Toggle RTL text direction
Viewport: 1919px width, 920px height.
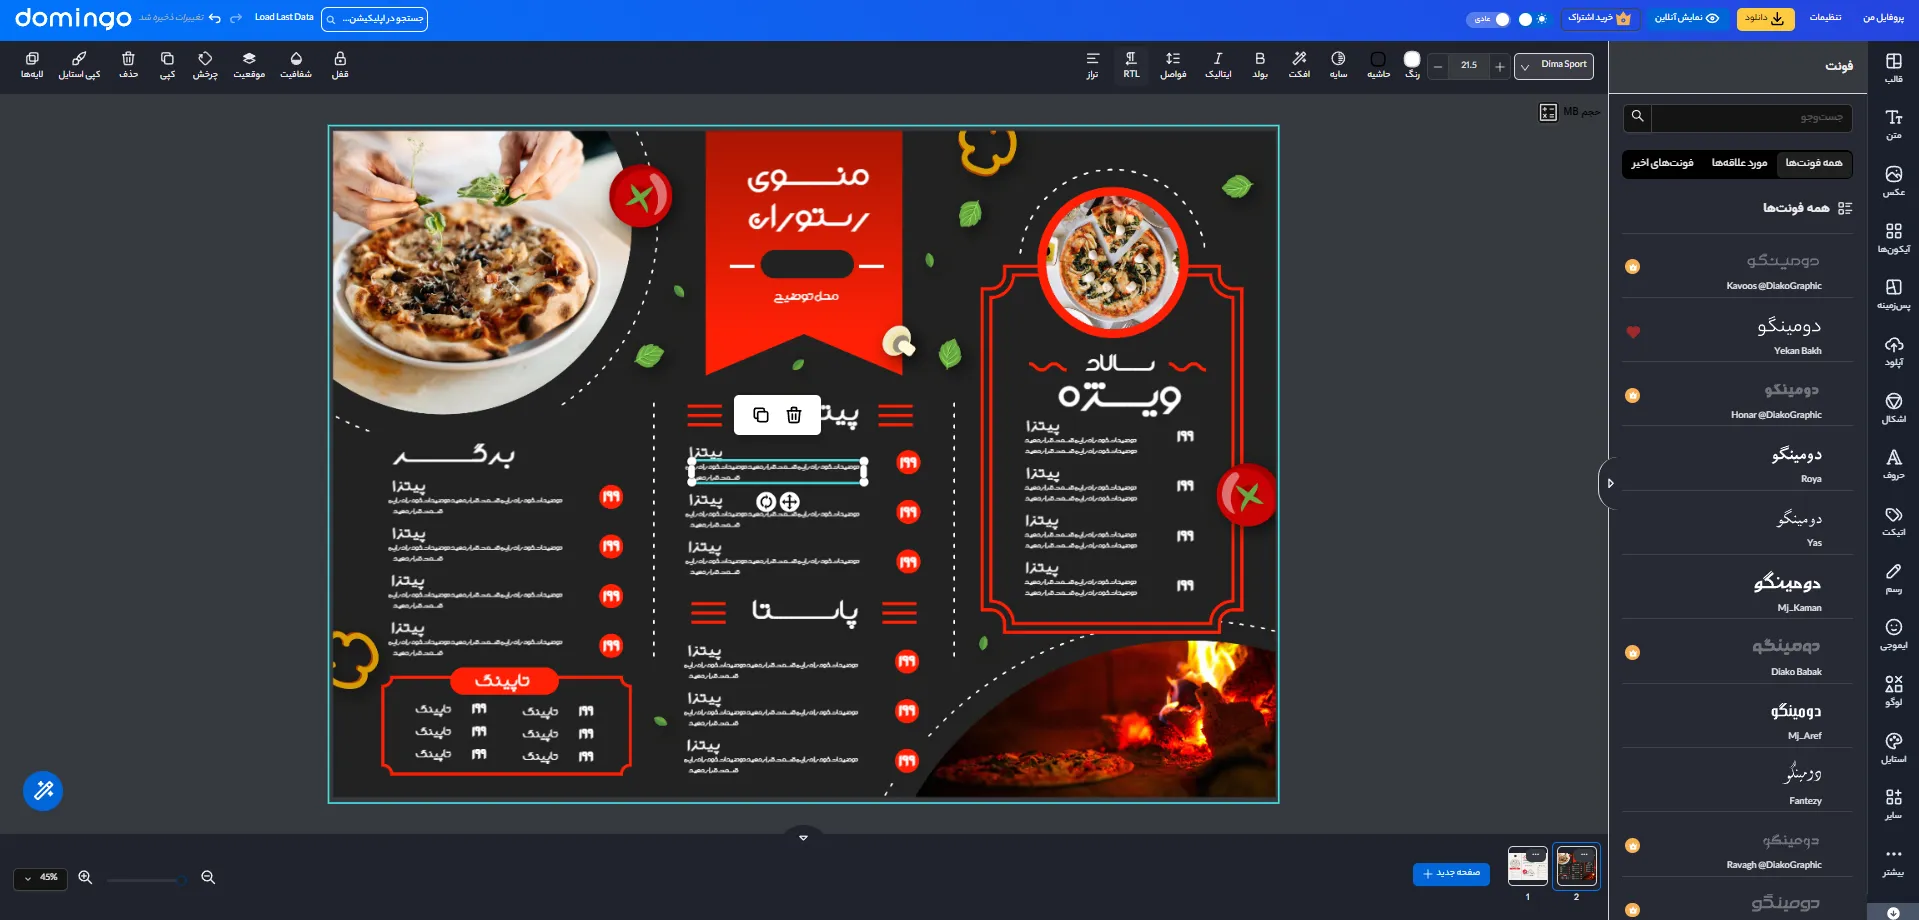coord(1131,65)
